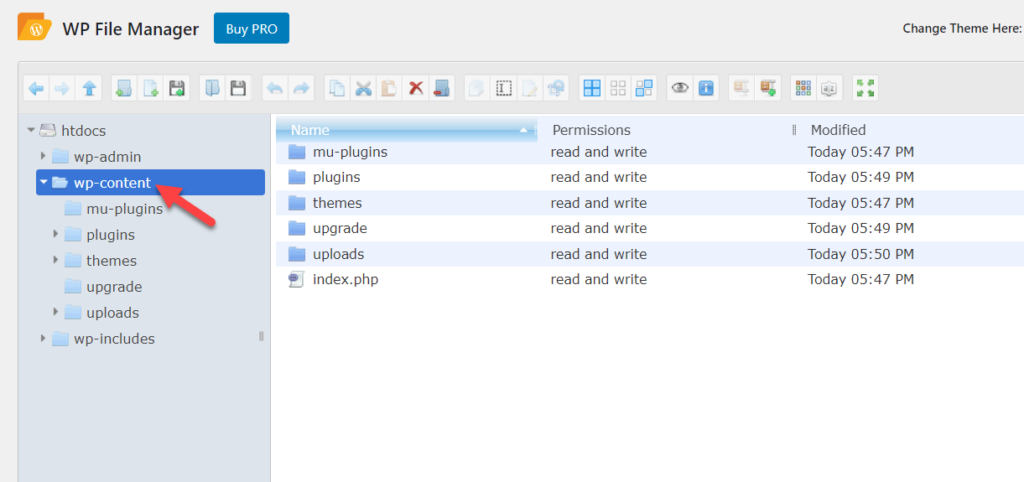Select the uploads row in file list
The image size is (1024, 482).
(x=650, y=254)
